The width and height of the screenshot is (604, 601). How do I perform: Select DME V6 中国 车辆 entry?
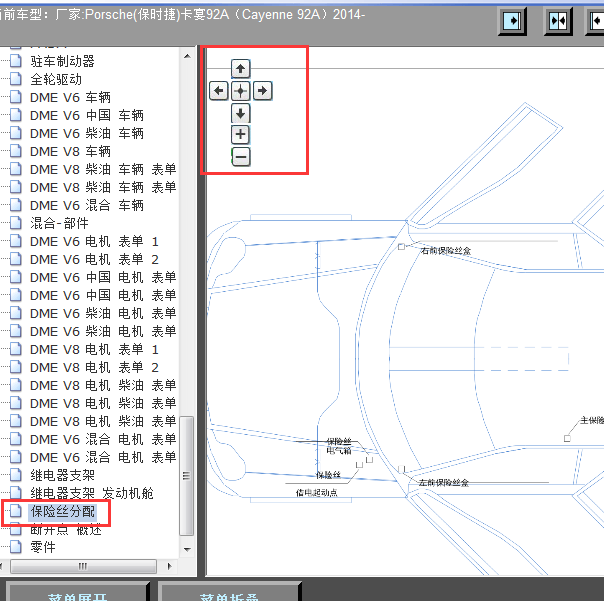click(x=87, y=115)
